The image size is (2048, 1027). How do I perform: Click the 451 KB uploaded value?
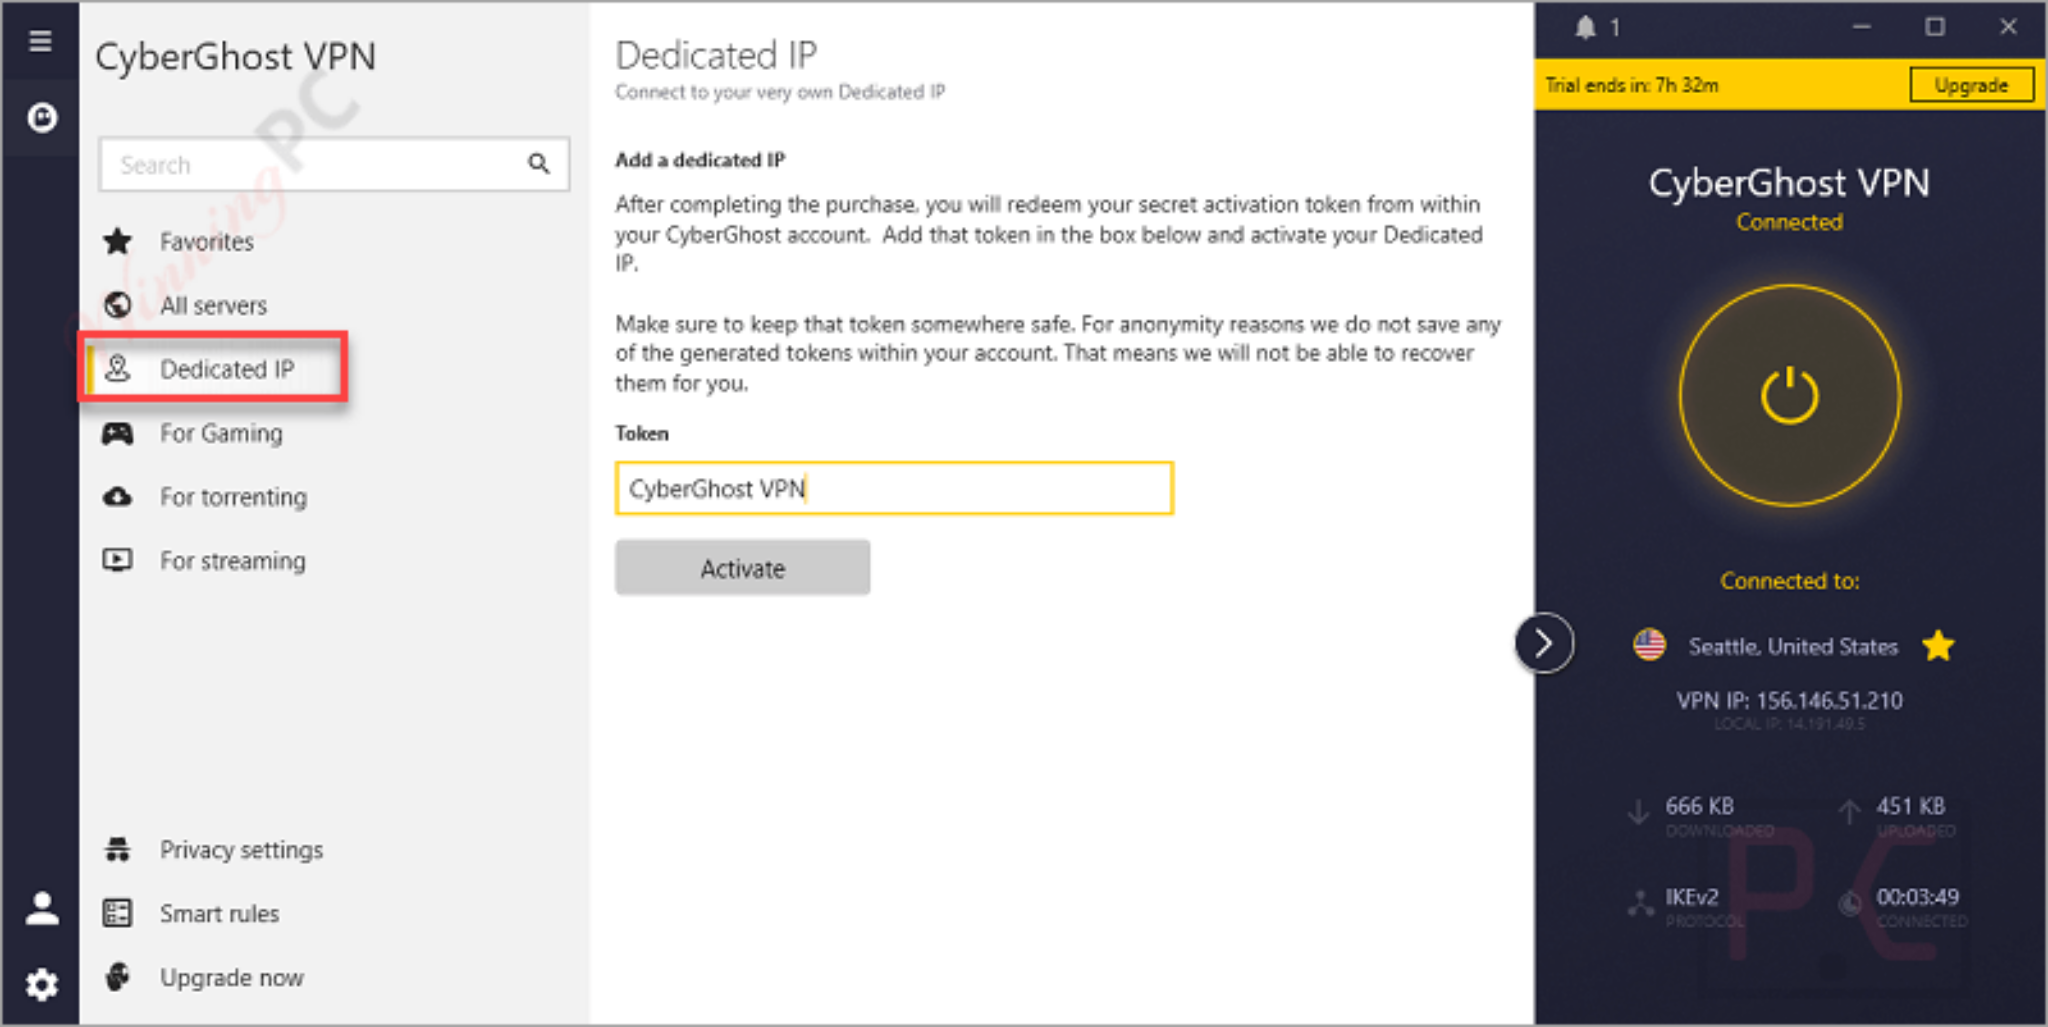click(1911, 806)
